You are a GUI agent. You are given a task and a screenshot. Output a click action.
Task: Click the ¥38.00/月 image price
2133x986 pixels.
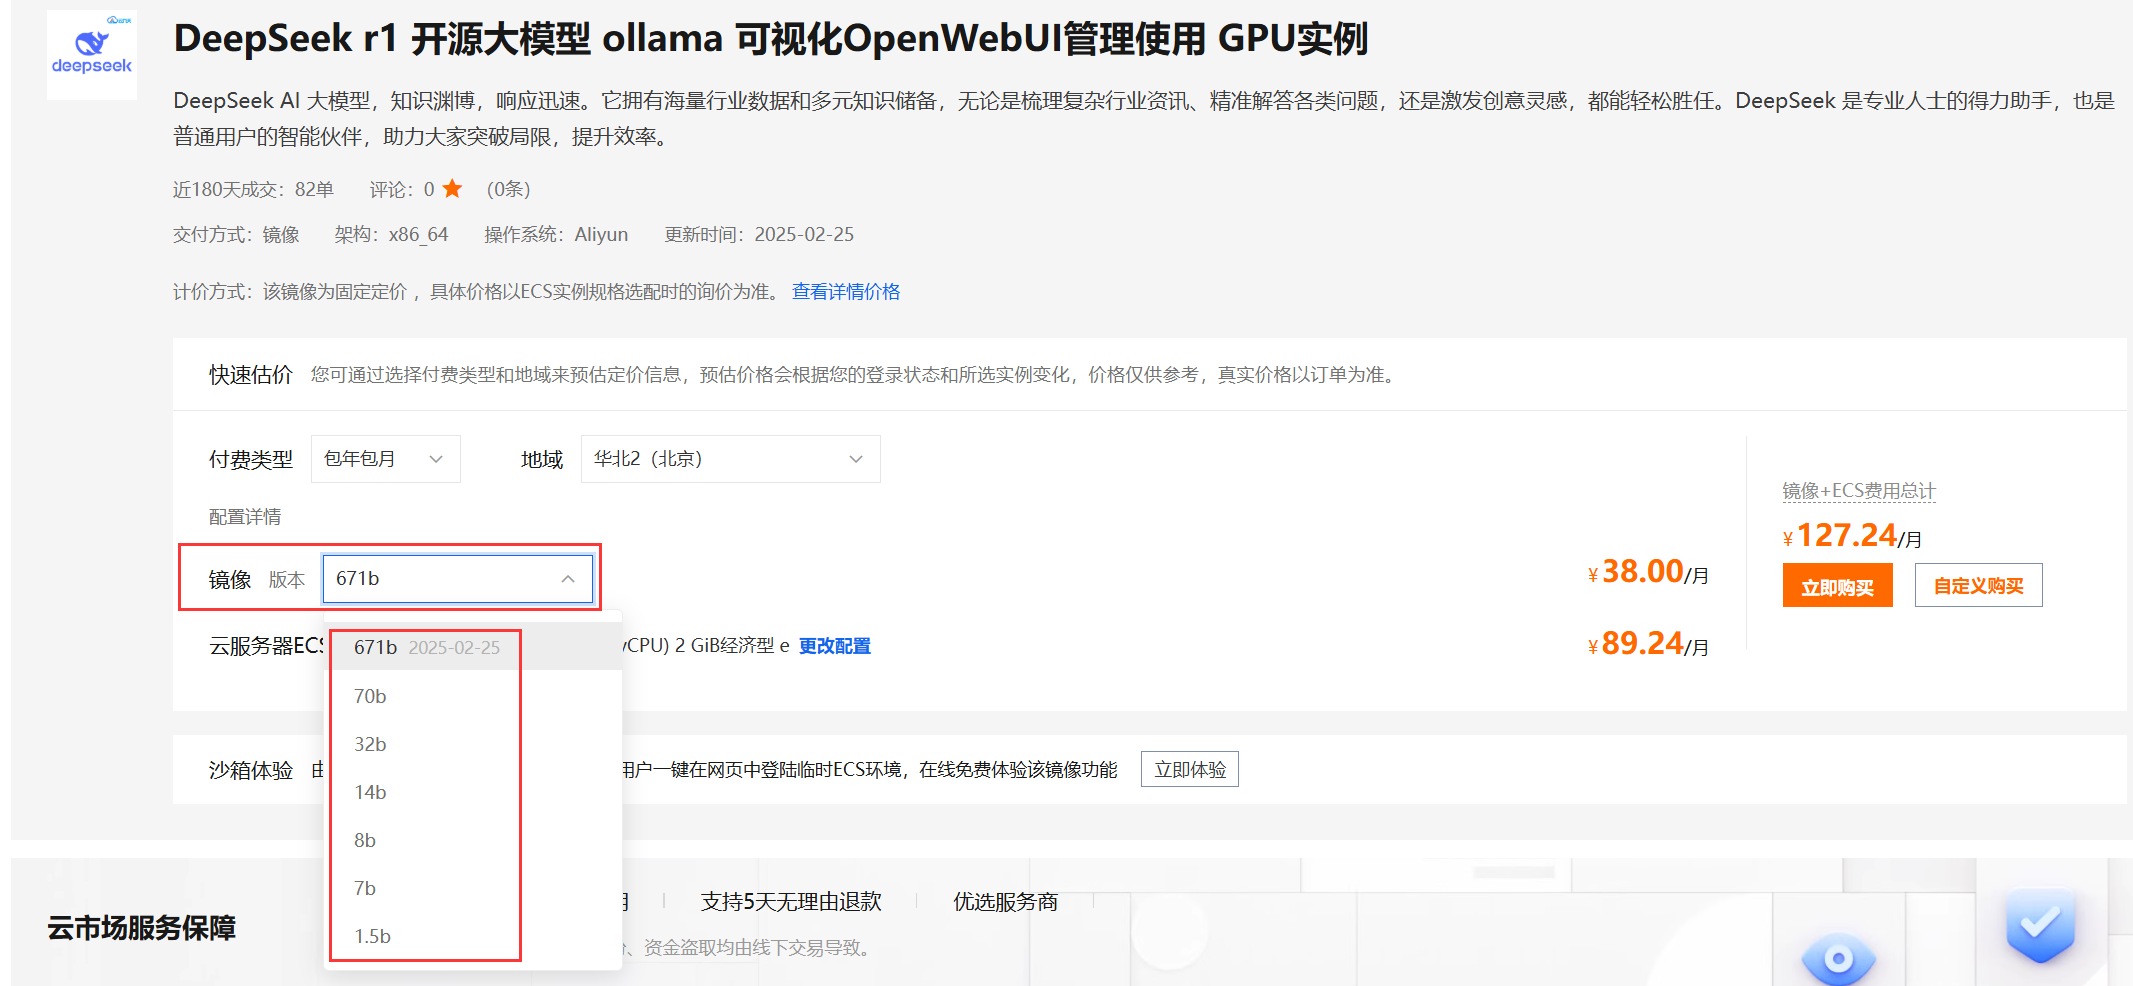[1648, 572]
